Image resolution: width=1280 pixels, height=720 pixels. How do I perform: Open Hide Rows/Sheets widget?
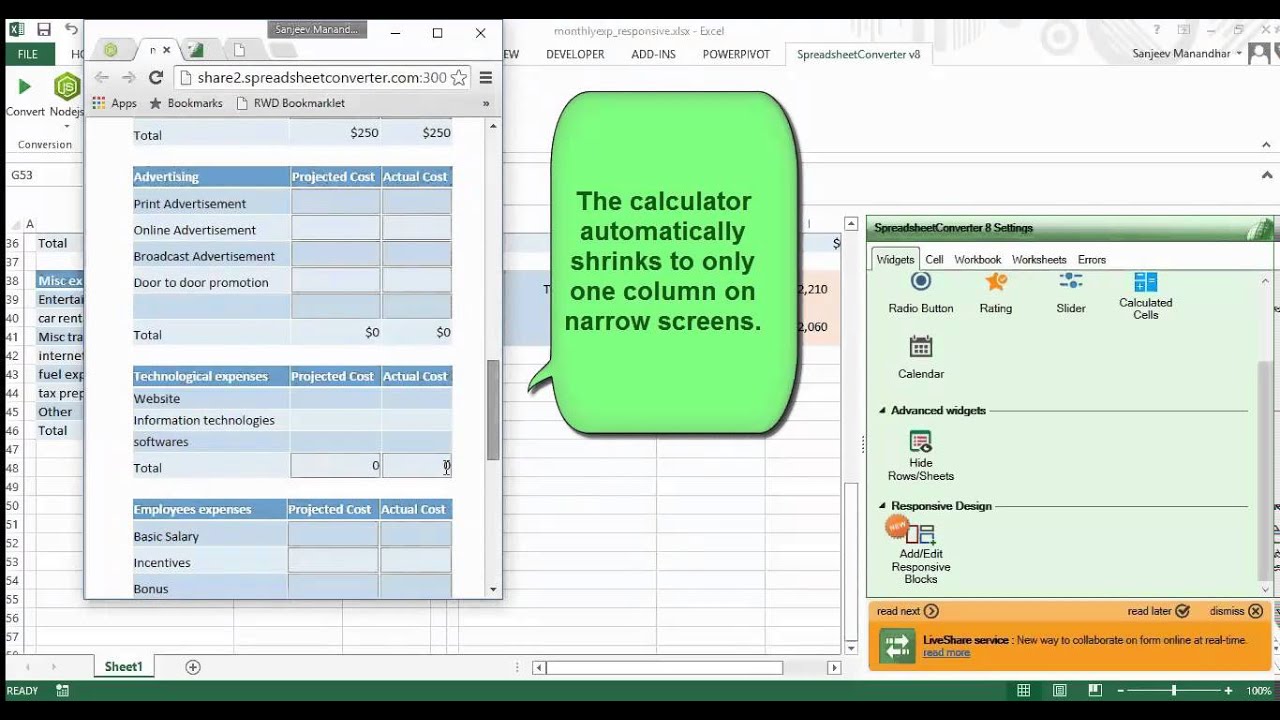(x=921, y=456)
